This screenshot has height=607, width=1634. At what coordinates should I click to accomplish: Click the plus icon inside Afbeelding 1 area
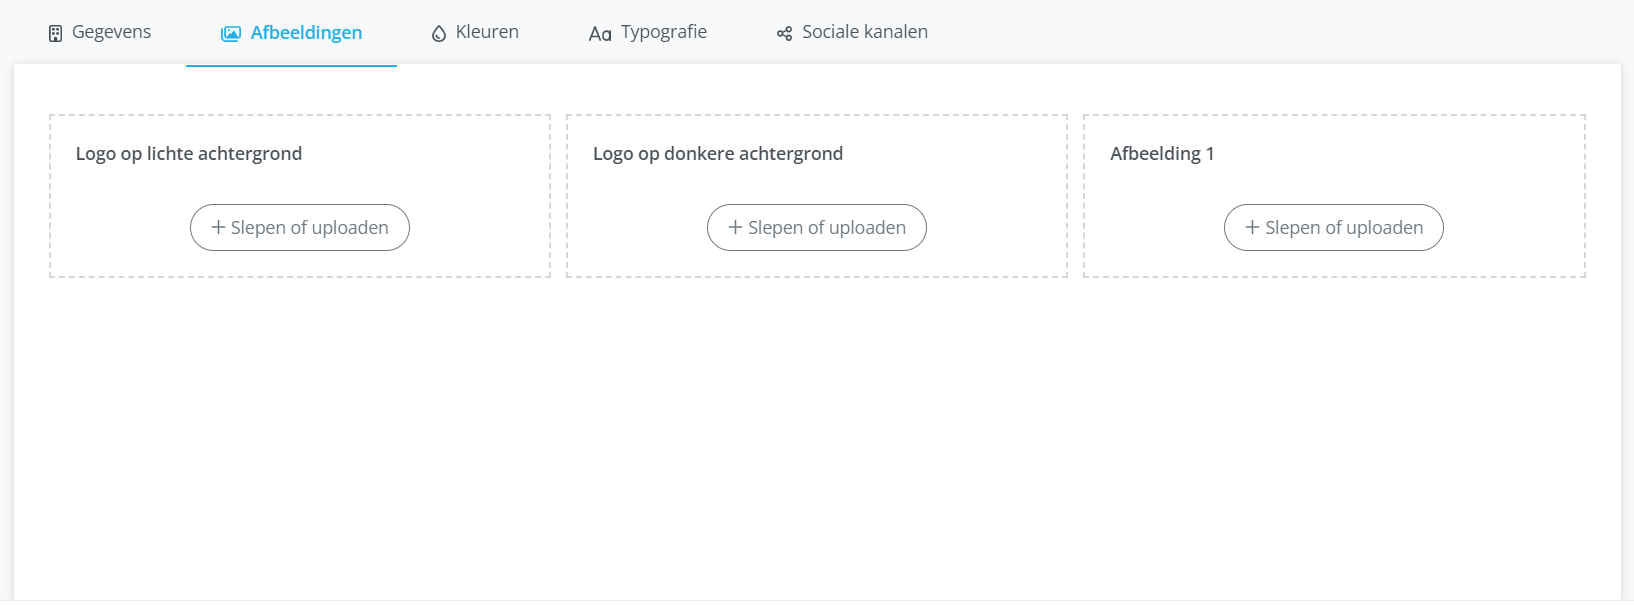pos(1252,227)
